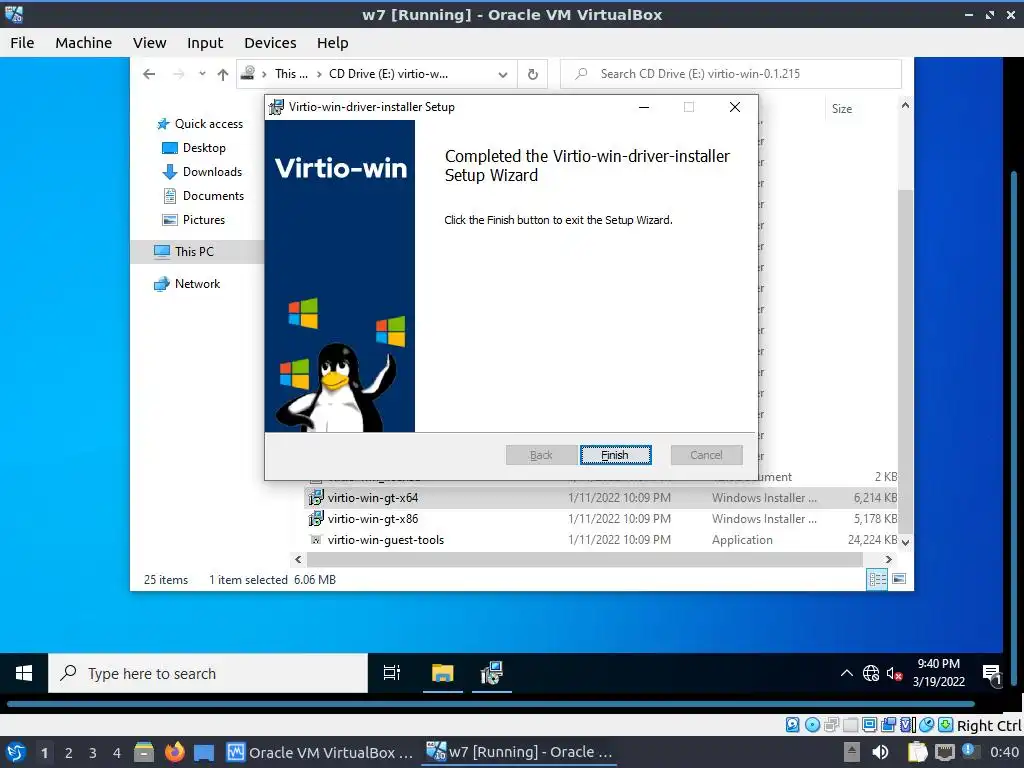Click the Windows taskbar search box
This screenshot has height=768, width=1024.
[208, 673]
